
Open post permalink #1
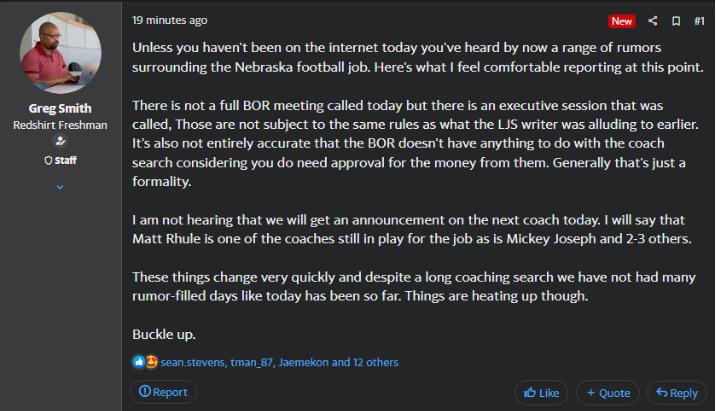[699, 21]
